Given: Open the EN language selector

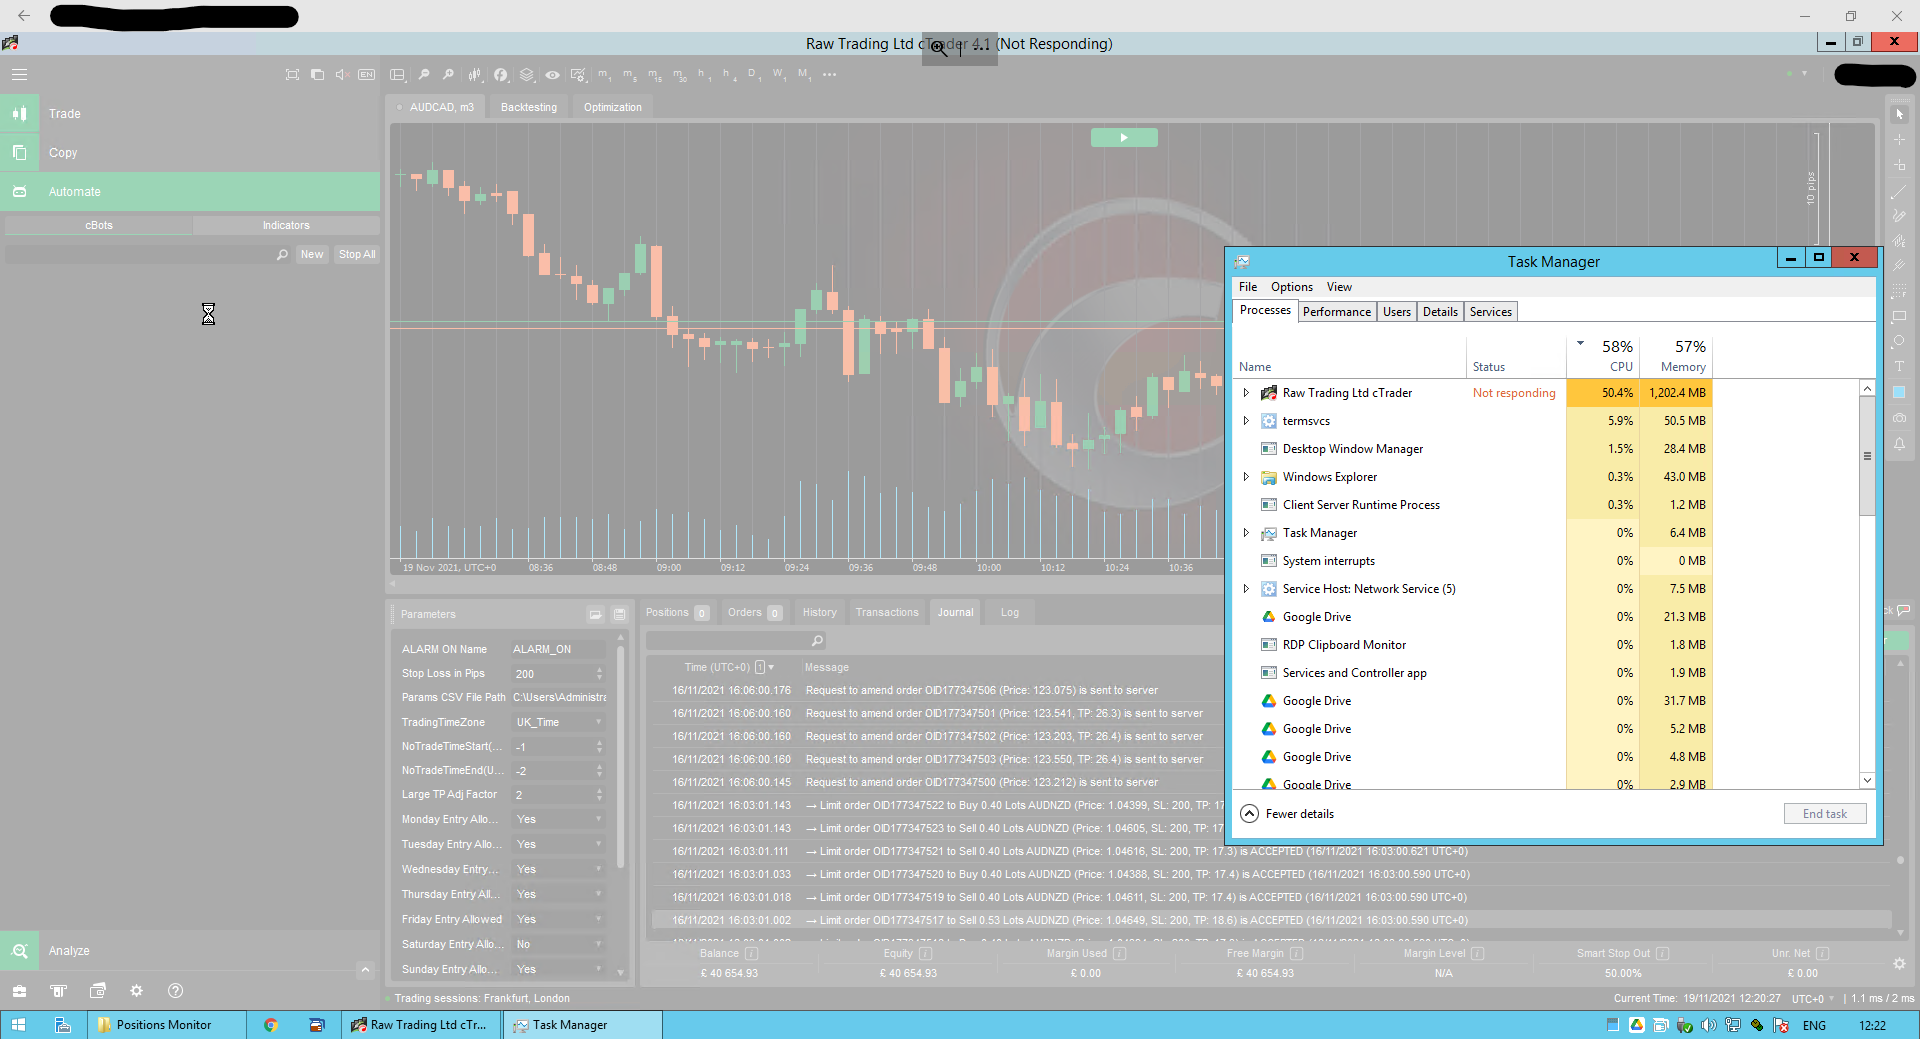Looking at the screenshot, I should coord(366,74).
